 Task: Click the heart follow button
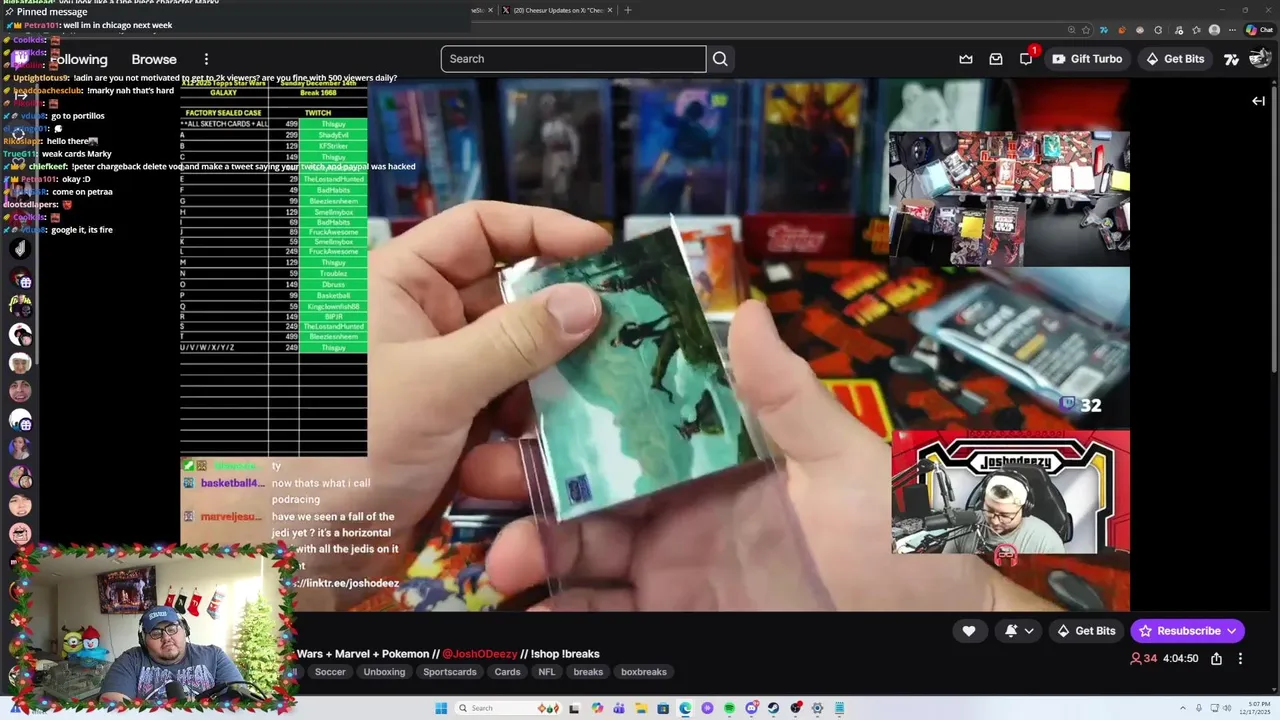tap(969, 631)
